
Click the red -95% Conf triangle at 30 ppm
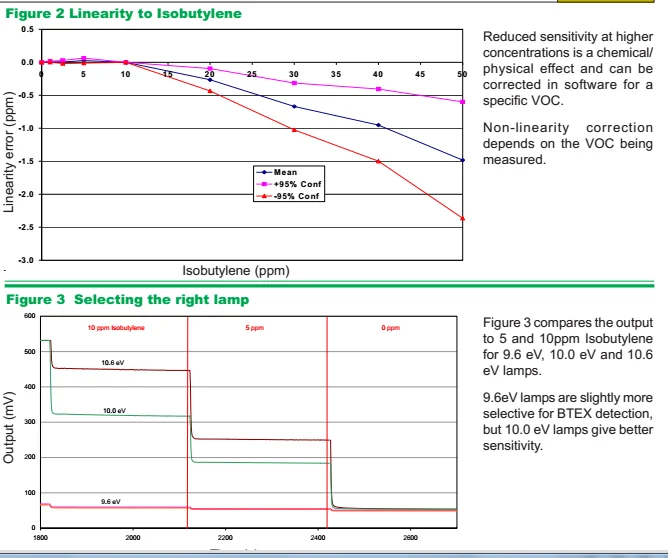pos(294,130)
